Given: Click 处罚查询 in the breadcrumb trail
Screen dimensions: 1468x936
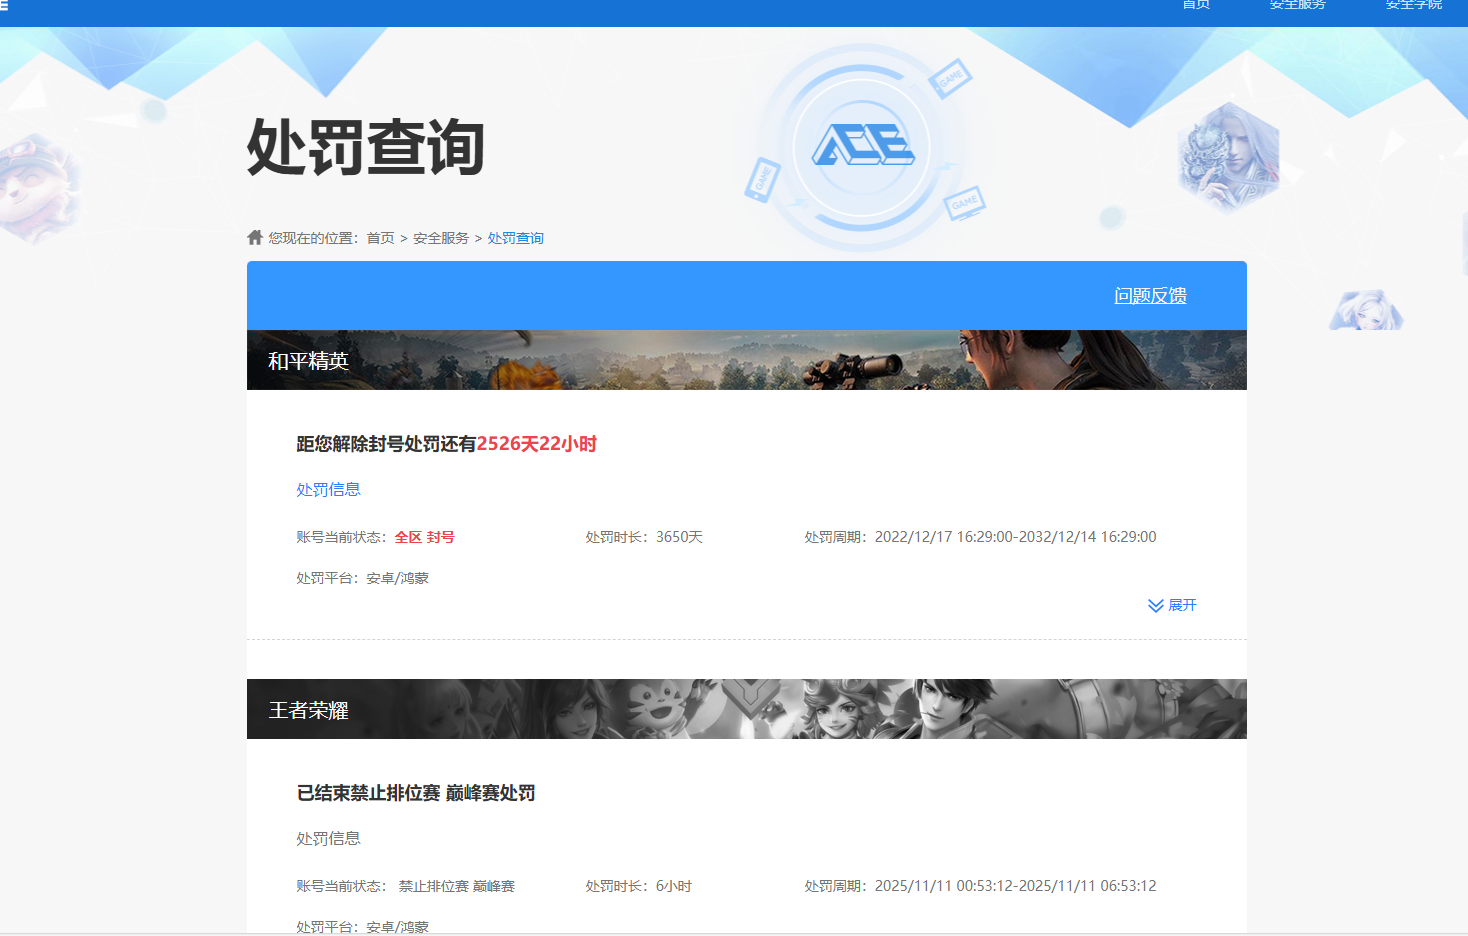Looking at the screenshot, I should [515, 238].
